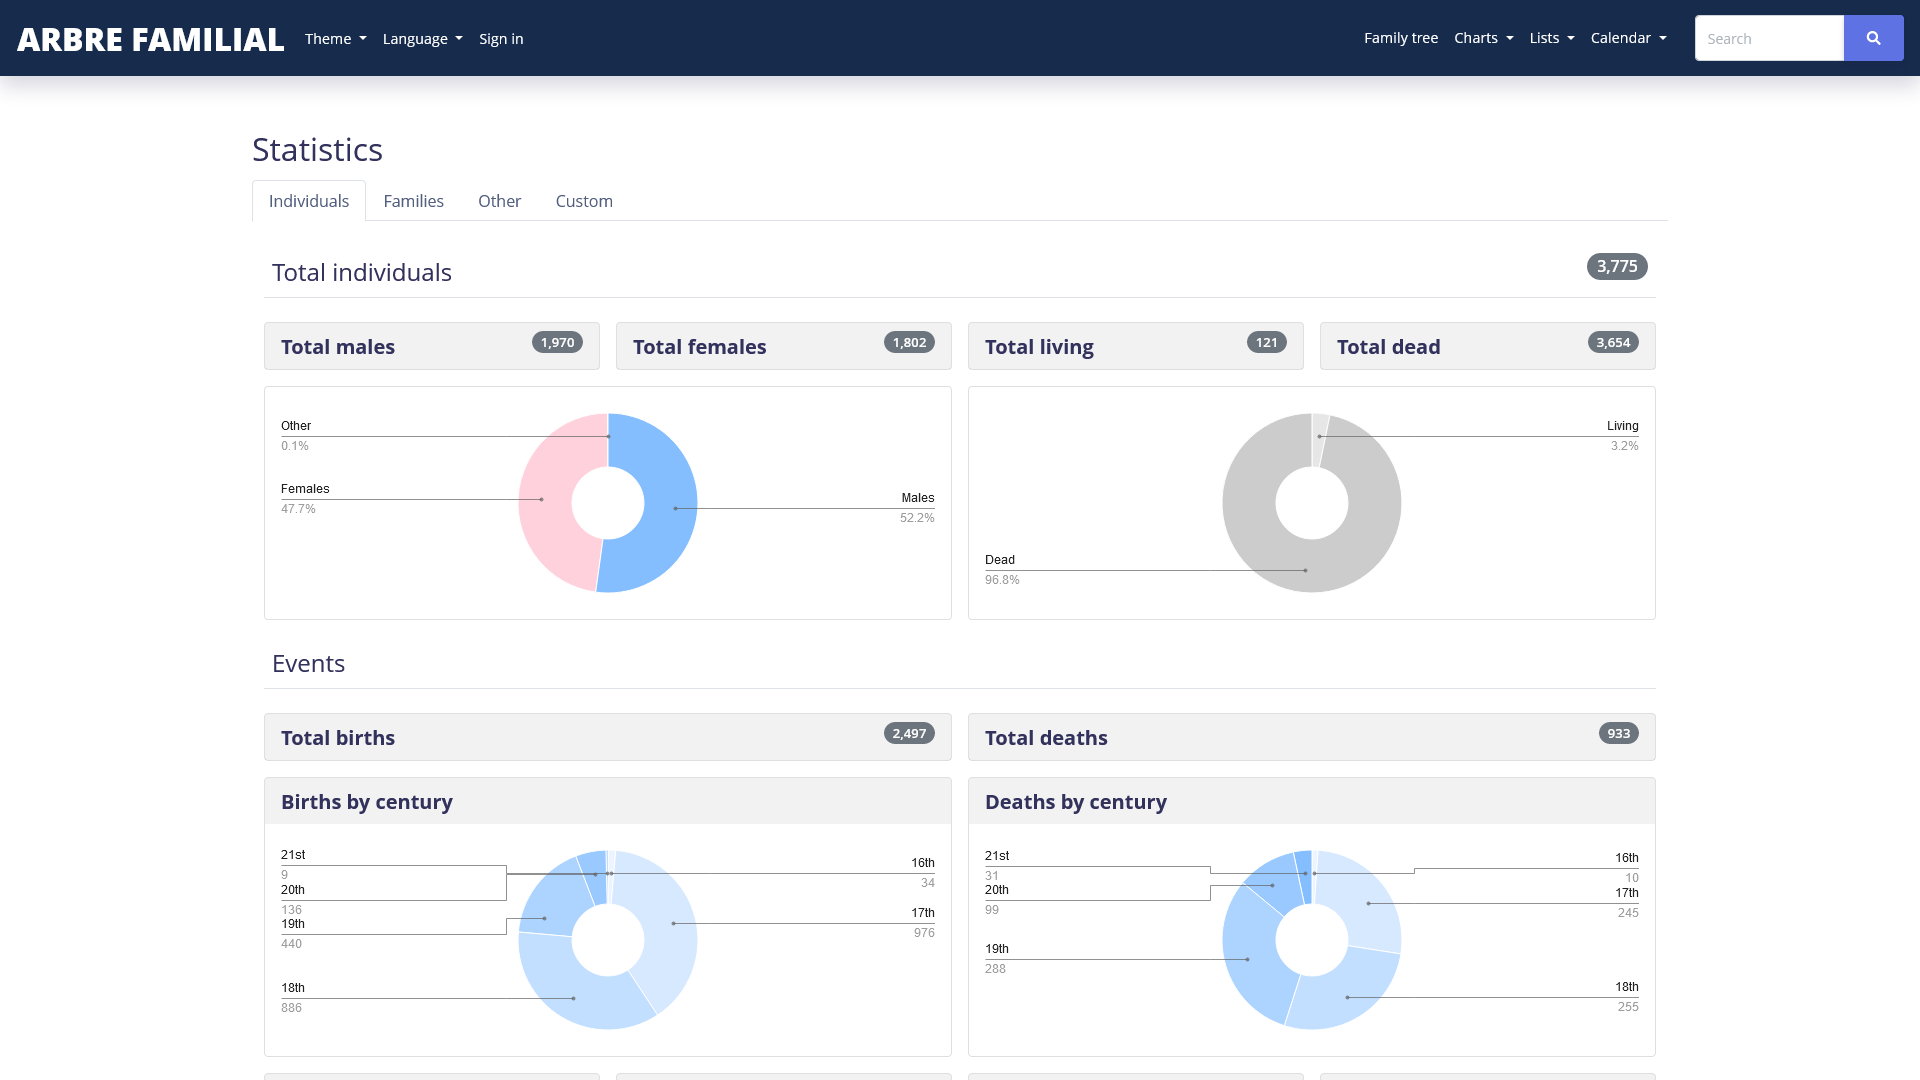Expand the Lists menu
Viewport: 1920px width, 1080px height.
[x=1552, y=38]
